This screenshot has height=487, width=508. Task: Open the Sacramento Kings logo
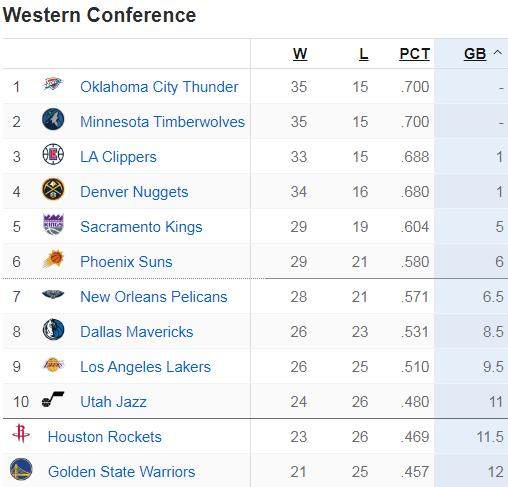click(53, 224)
